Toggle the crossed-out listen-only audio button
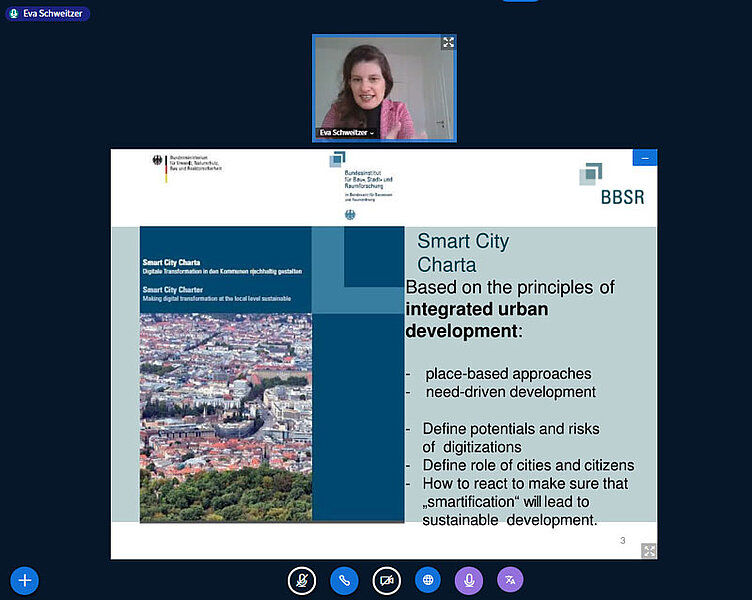The width and height of the screenshot is (752, 600). tap(302, 580)
